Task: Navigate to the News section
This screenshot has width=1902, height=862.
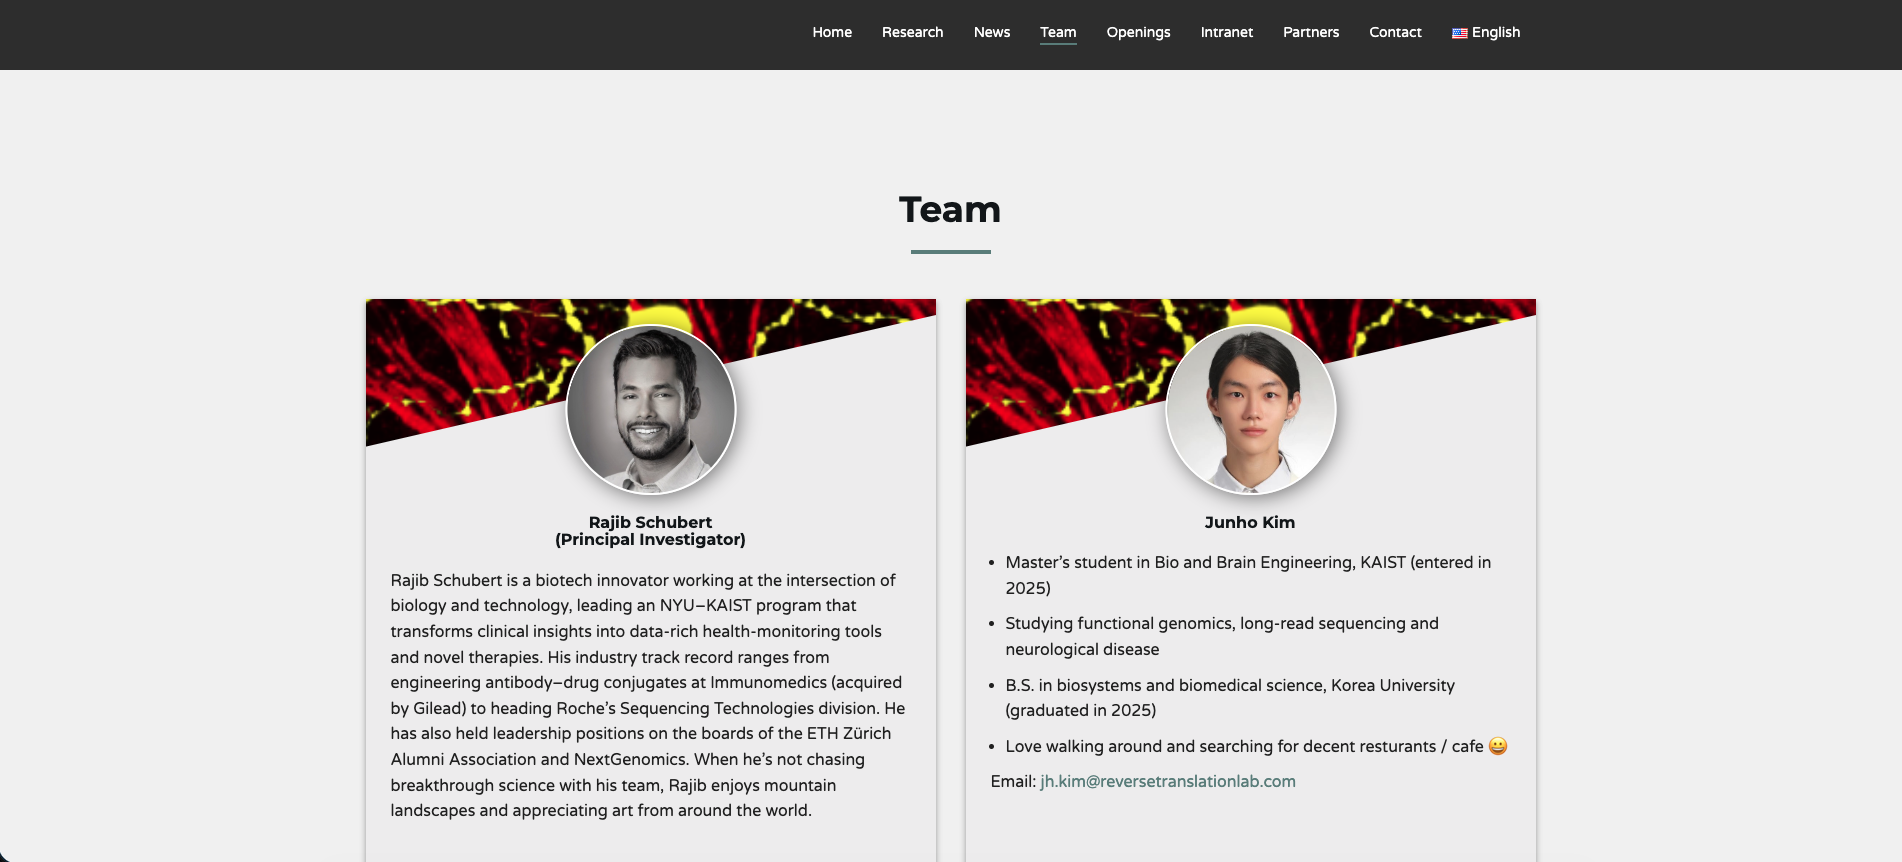Action: click(x=992, y=32)
